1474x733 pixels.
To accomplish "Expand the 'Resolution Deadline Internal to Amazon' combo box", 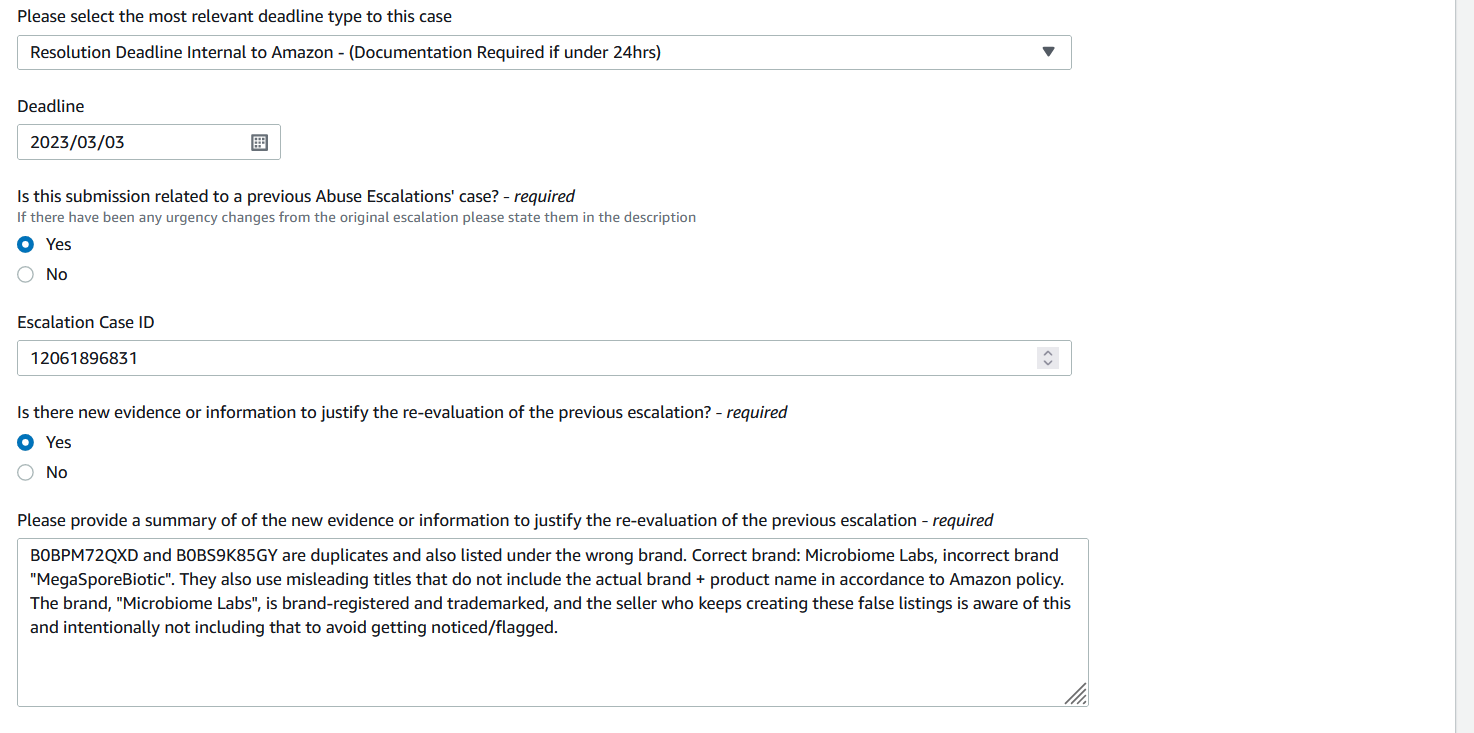I will (544, 52).
